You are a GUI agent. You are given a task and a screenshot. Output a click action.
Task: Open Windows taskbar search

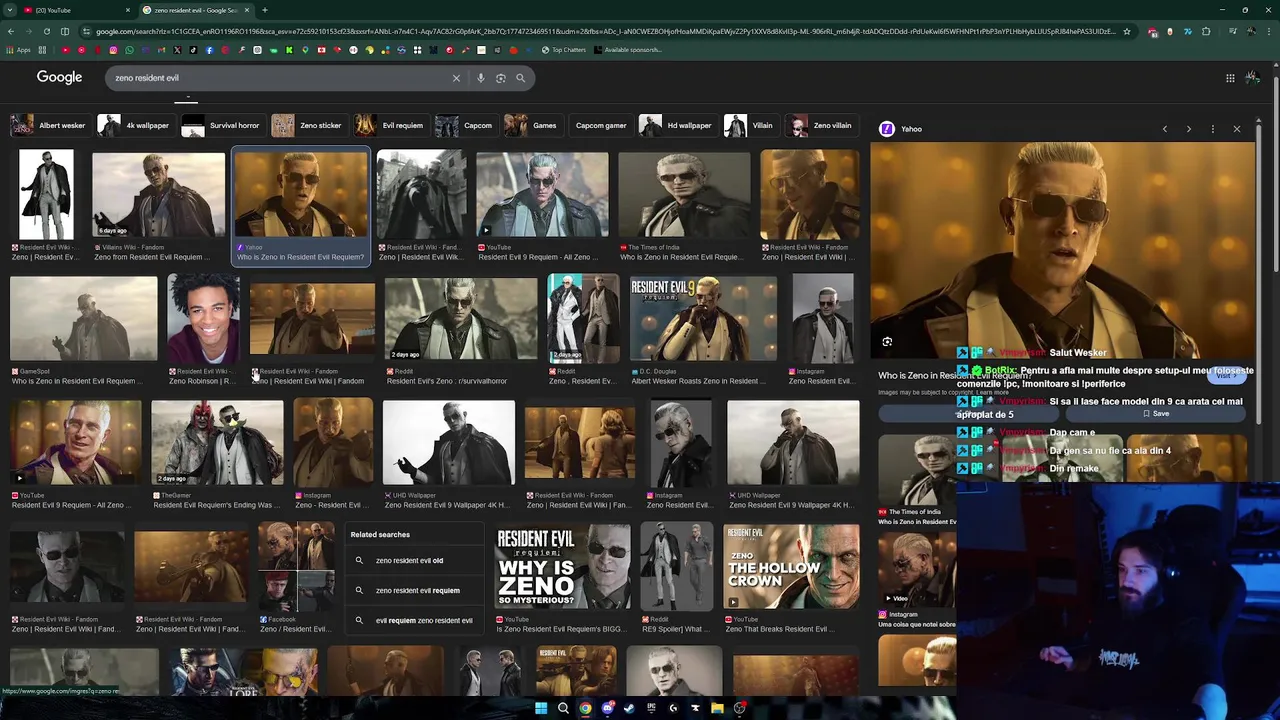(x=563, y=708)
